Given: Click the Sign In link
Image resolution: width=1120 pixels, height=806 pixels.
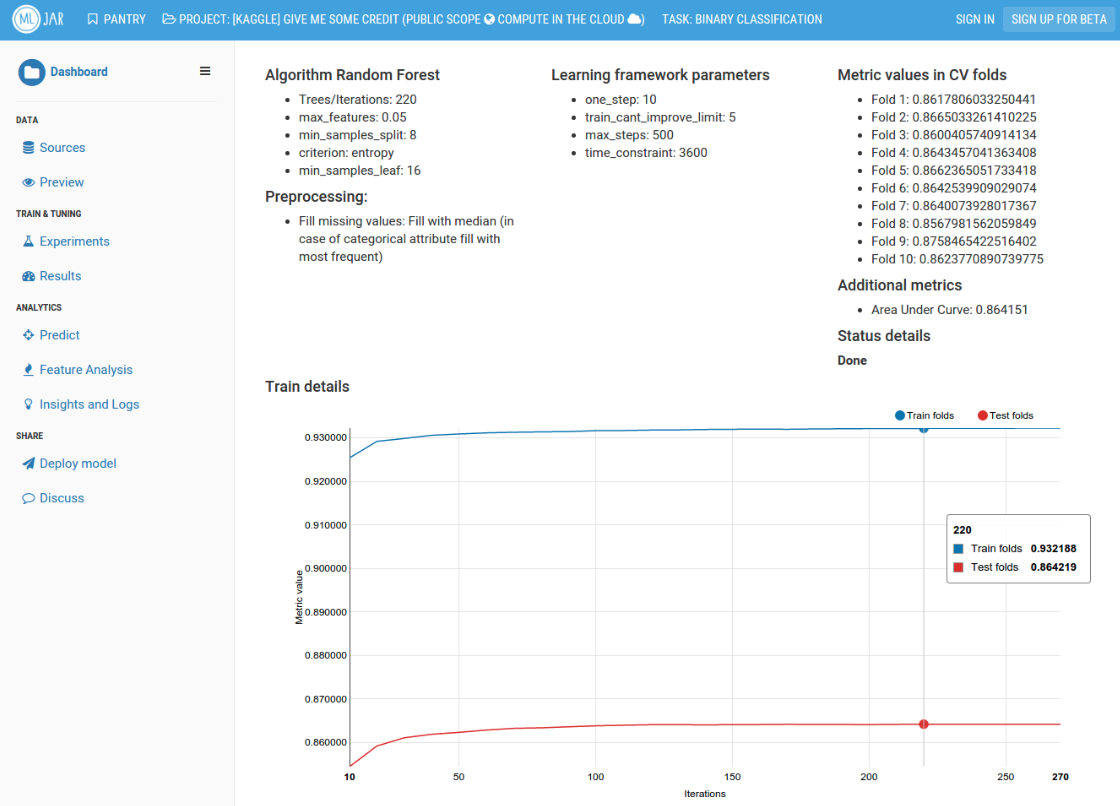Looking at the screenshot, I should 974,19.
